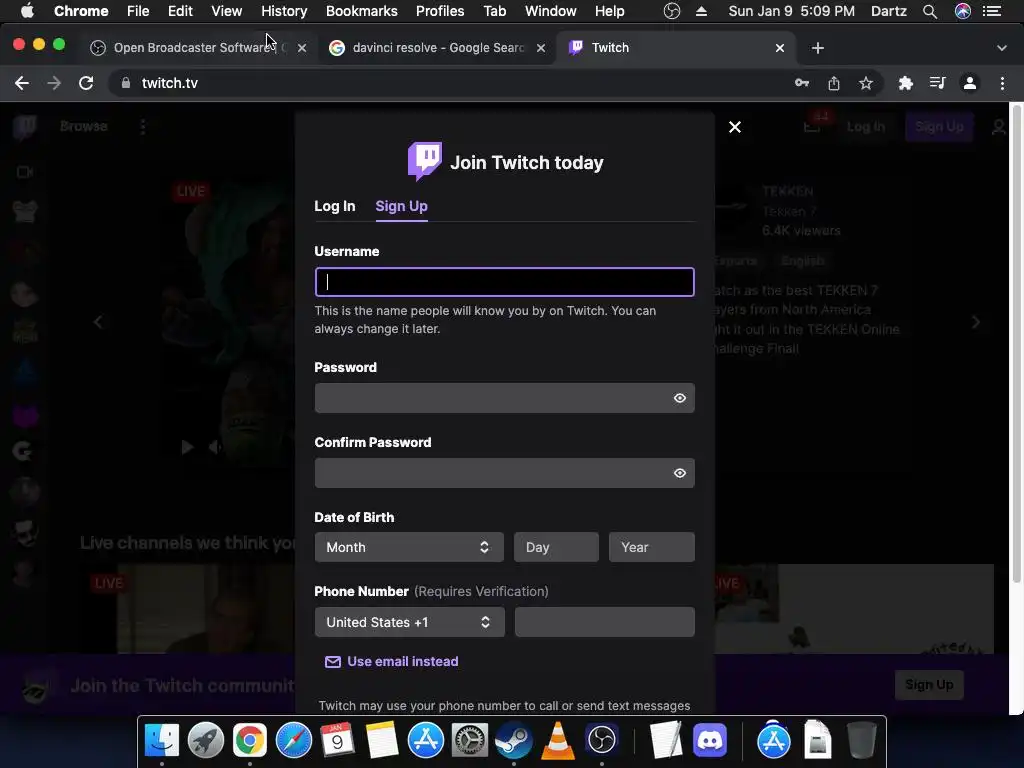Open the Window menu
Viewport: 1024px width, 768px height.
[x=551, y=11]
